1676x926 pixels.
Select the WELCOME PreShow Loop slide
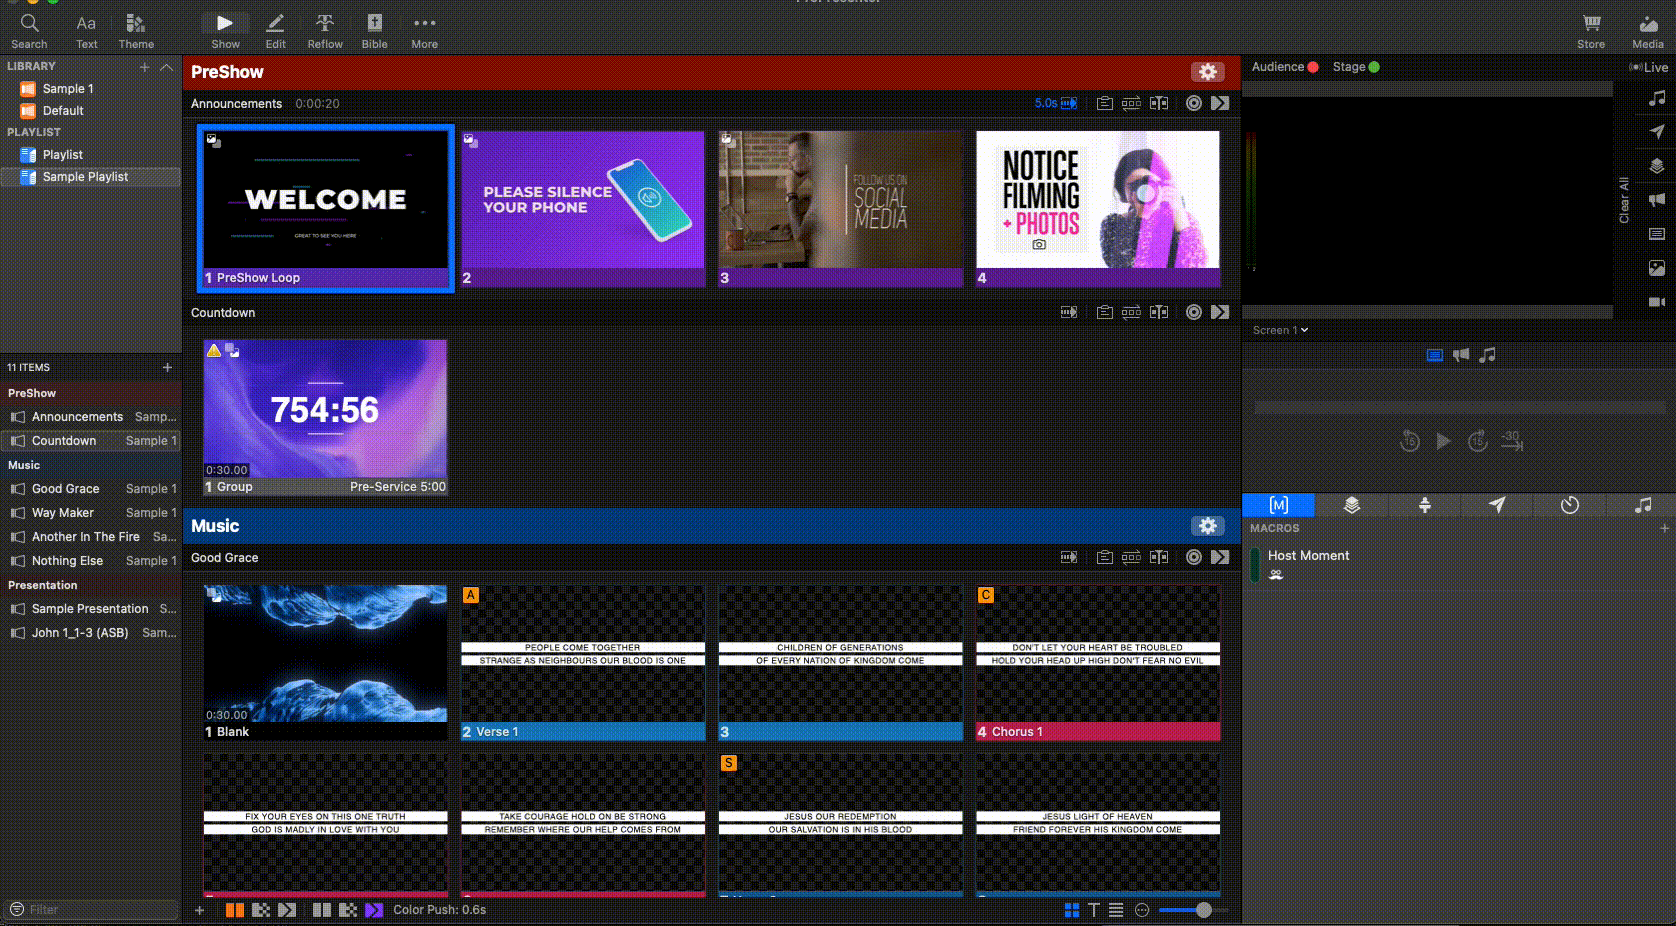click(326, 208)
